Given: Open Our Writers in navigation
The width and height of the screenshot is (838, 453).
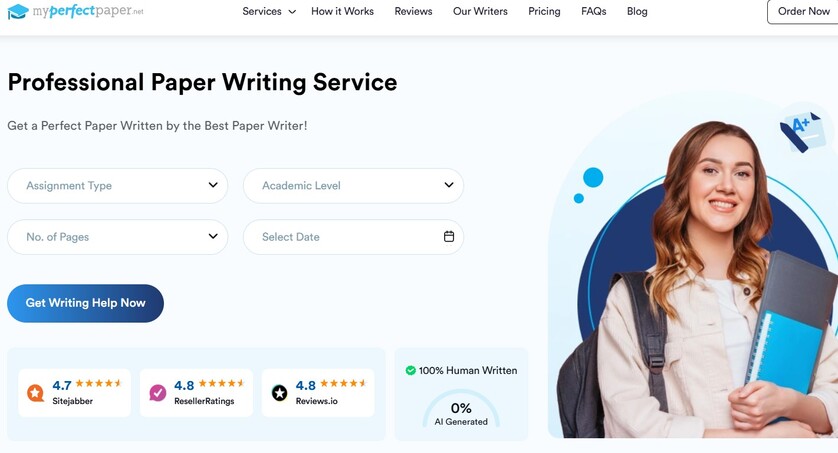Looking at the screenshot, I should point(480,11).
